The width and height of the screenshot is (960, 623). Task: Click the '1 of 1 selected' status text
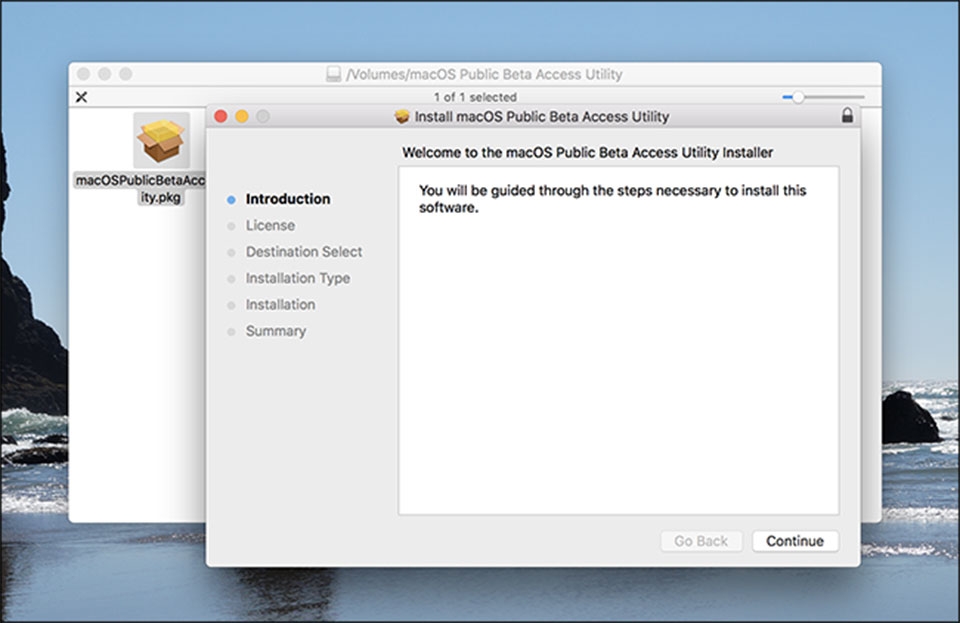click(475, 97)
